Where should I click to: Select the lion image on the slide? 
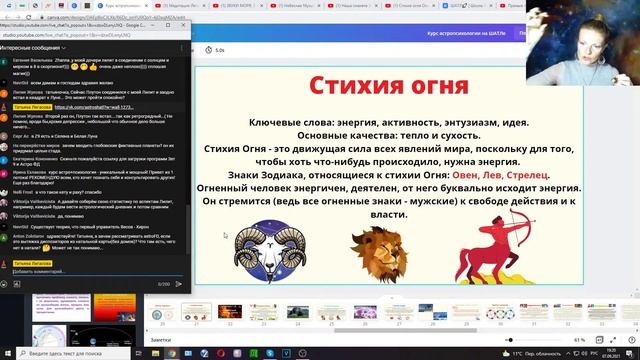(379, 255)
